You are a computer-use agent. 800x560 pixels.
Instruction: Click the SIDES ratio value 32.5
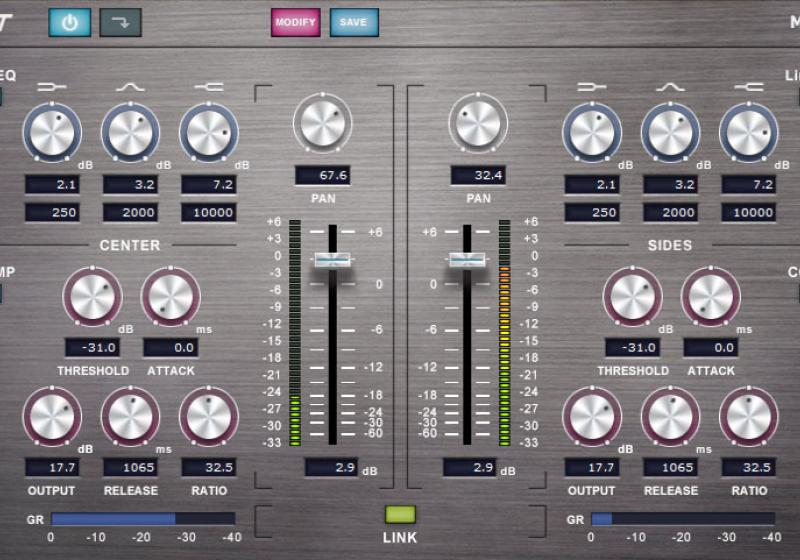[748, 467]
